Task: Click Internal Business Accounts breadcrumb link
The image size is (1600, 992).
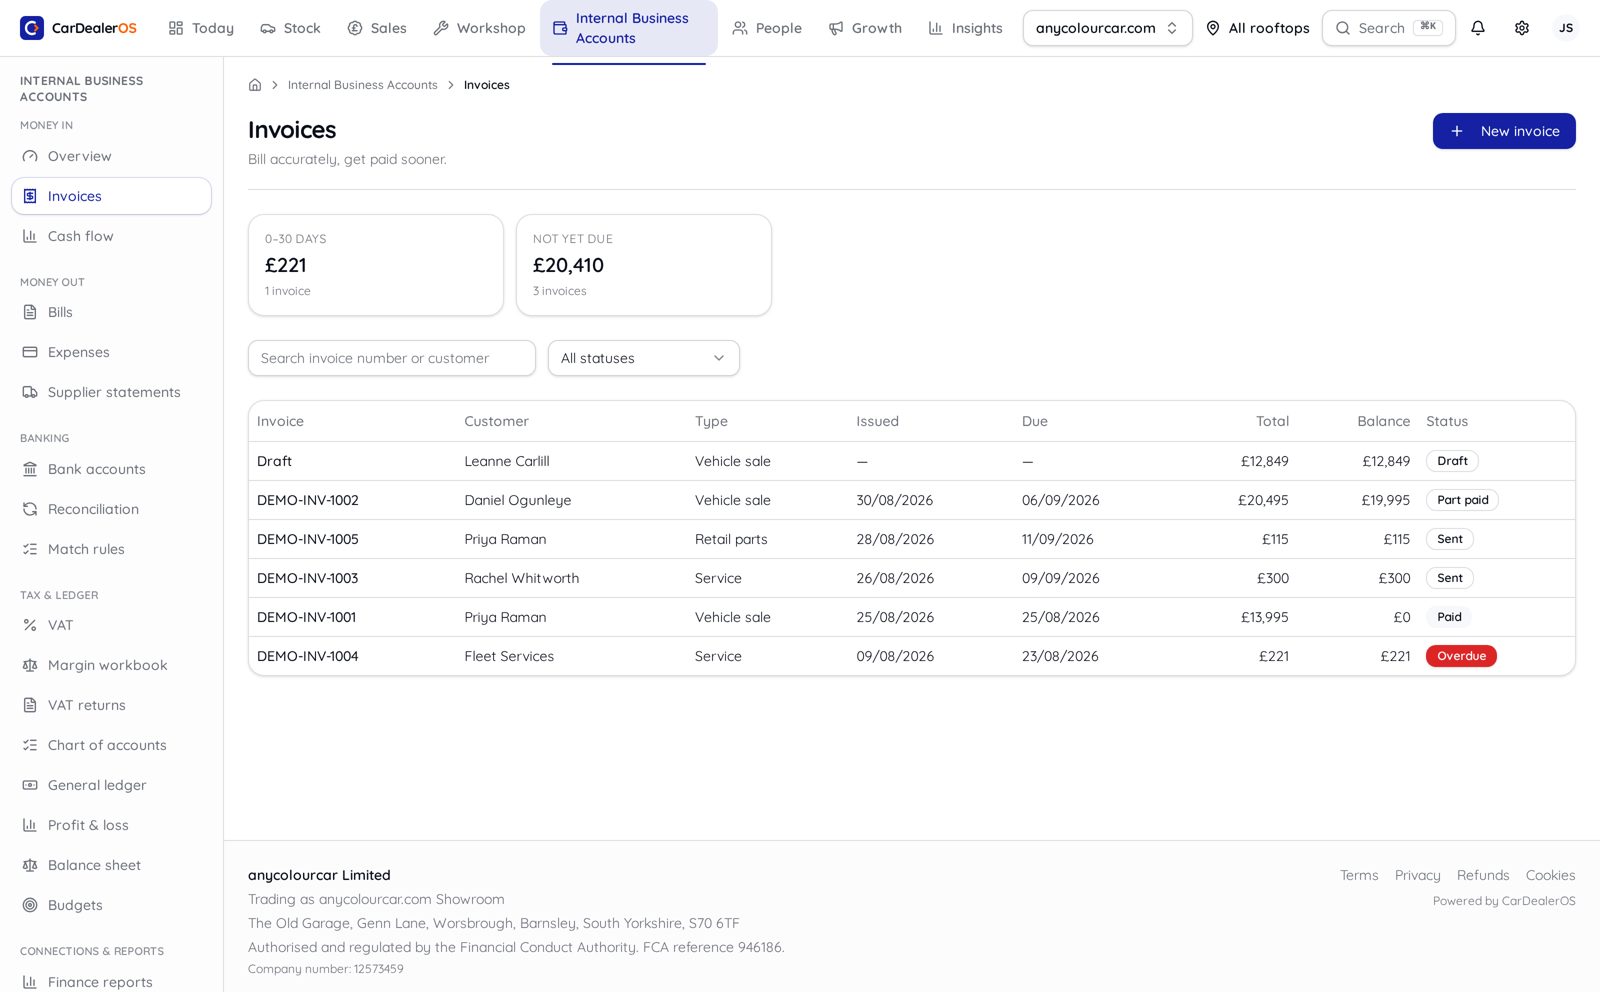Action: pyautogui.click(x=363, y=85)
